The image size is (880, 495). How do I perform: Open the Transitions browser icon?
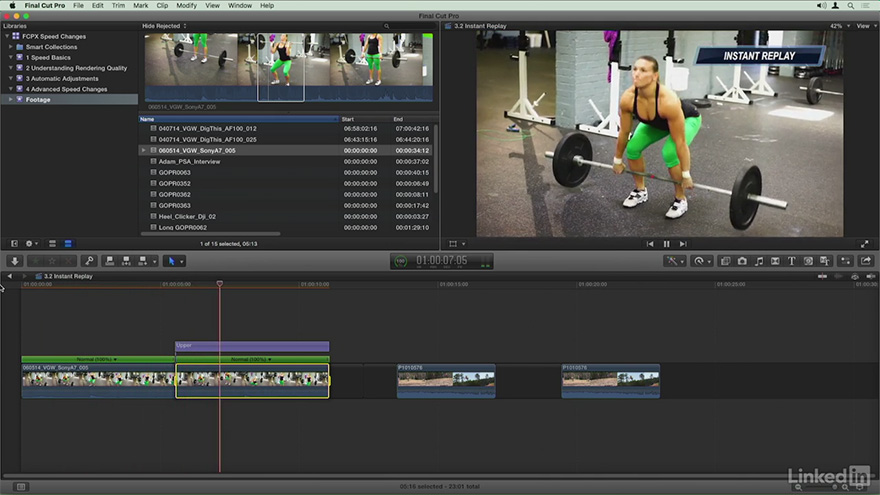(x=775, y=261)
